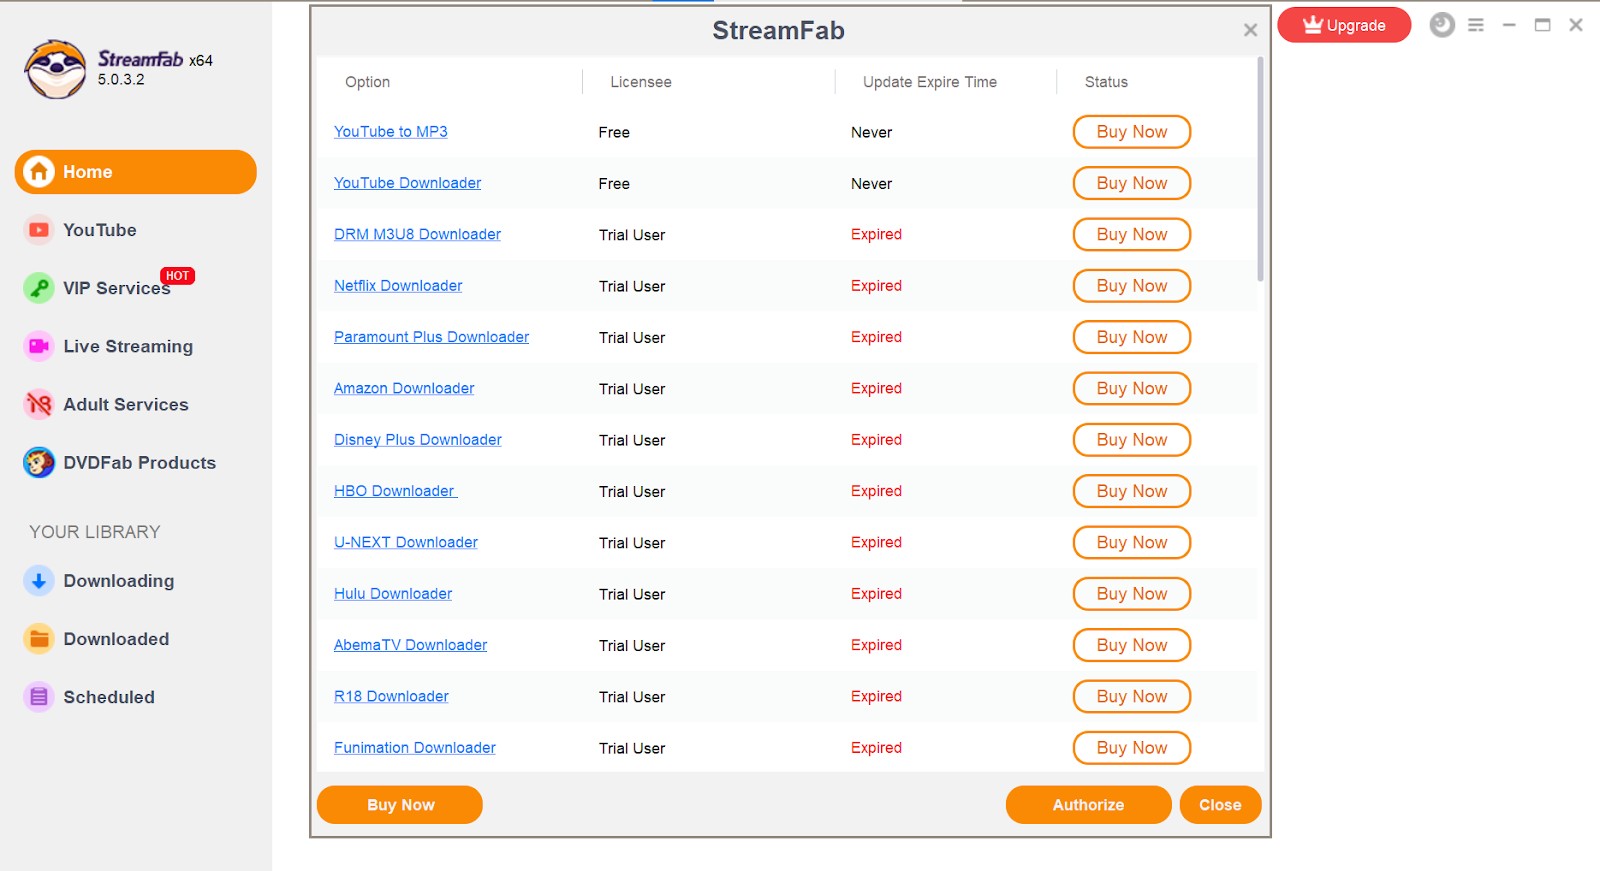Click the Home sidebar icon
The image size is (1600, 871).
39,172
